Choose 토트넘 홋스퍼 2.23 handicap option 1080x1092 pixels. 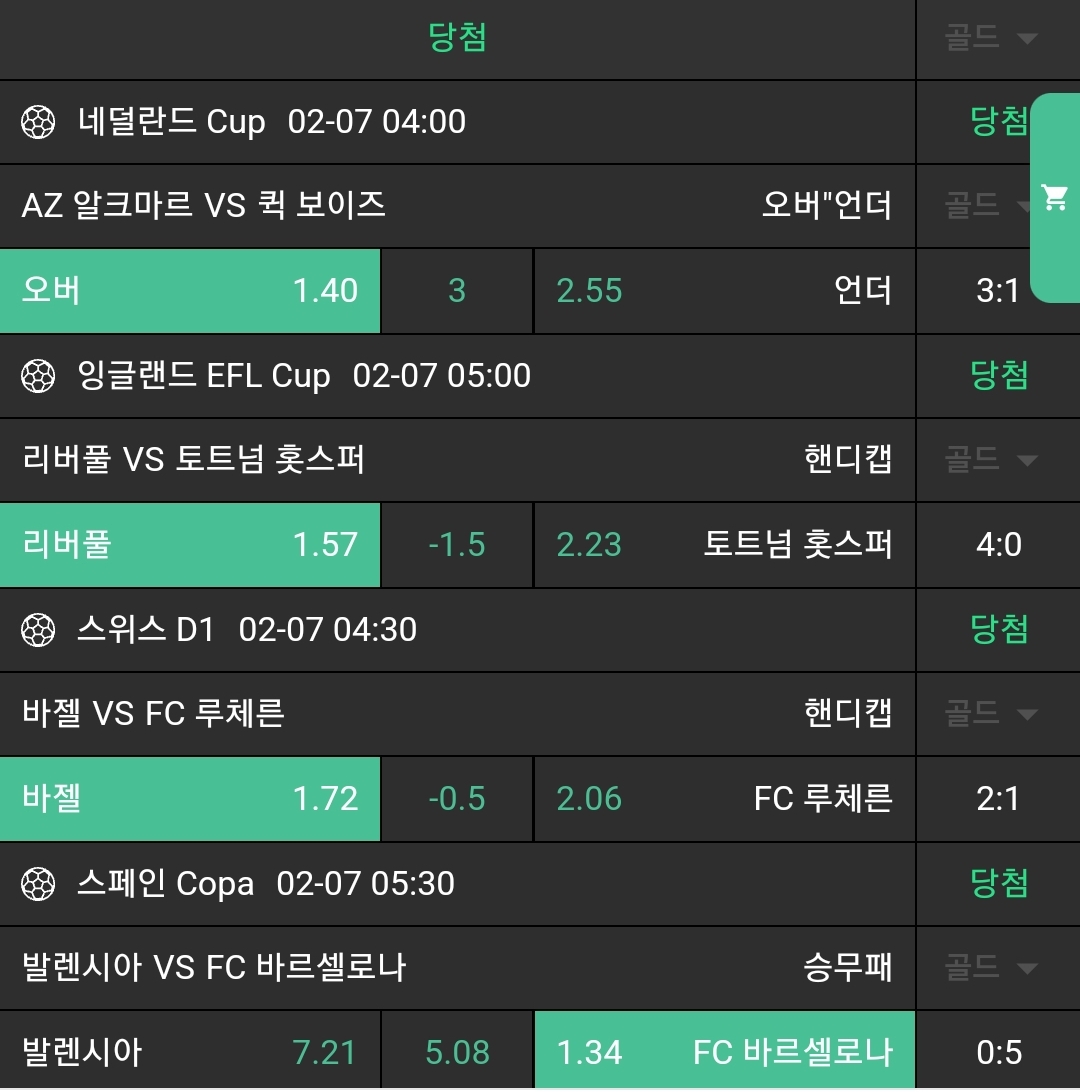[x=724, y=545]
